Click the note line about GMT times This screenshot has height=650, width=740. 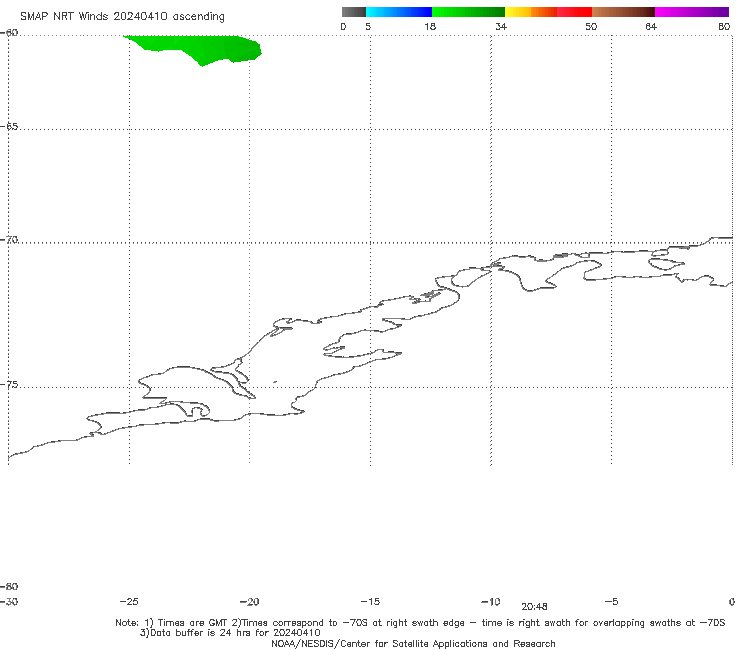[x=420, y=623]
